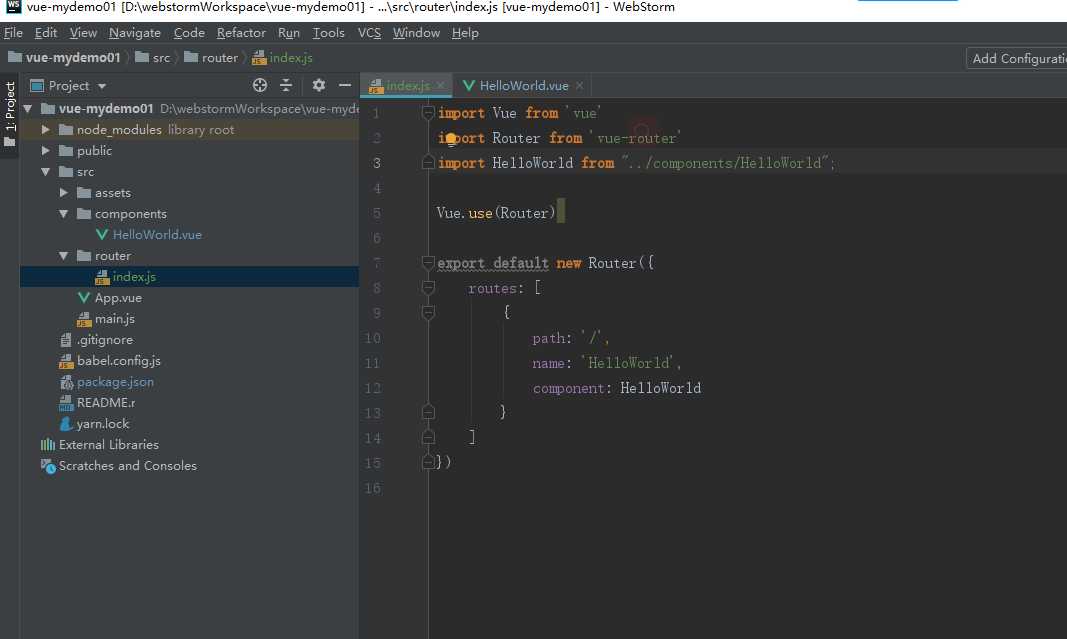
Task: Select main.js in the project tree
Action: [x=114, y=318]
